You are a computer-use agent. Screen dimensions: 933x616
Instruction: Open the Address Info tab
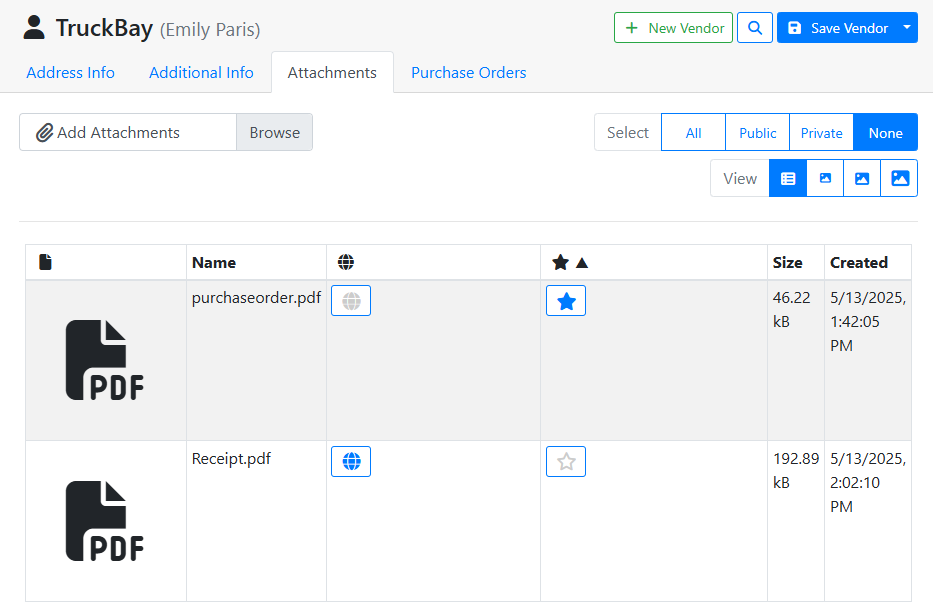[x=70, y=73]
